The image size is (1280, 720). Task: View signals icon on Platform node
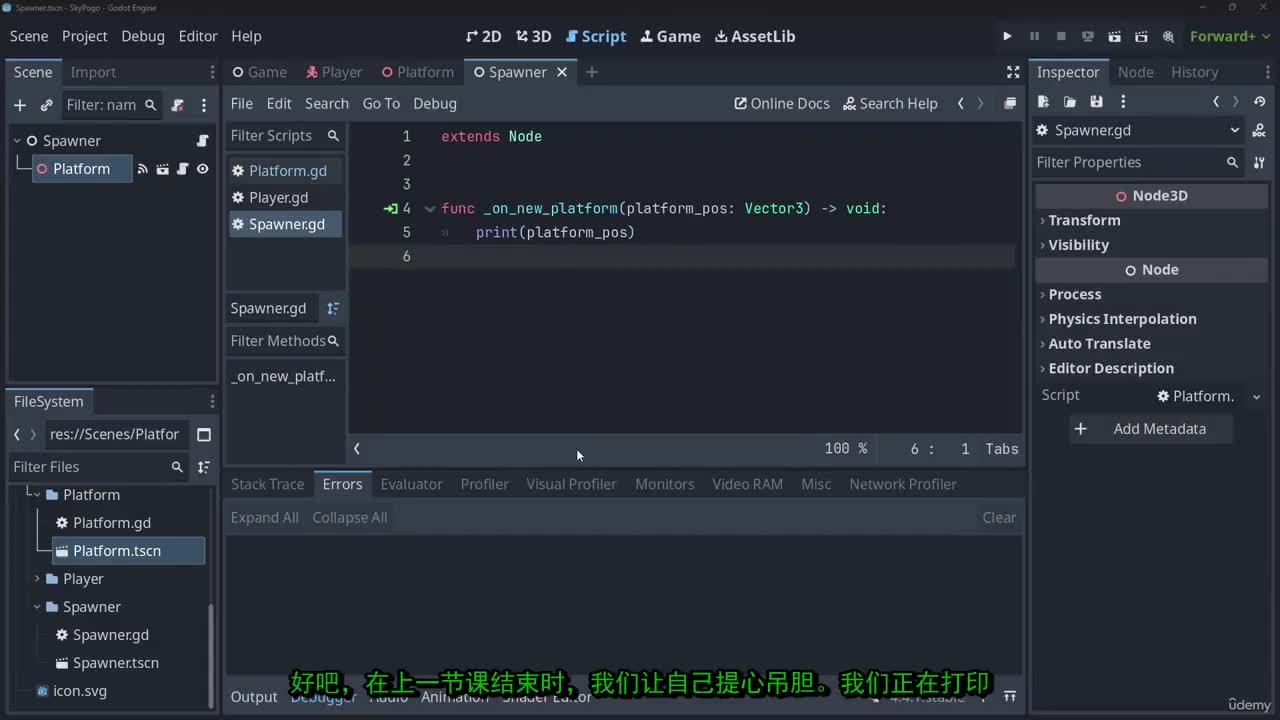(x=143, y=169)
